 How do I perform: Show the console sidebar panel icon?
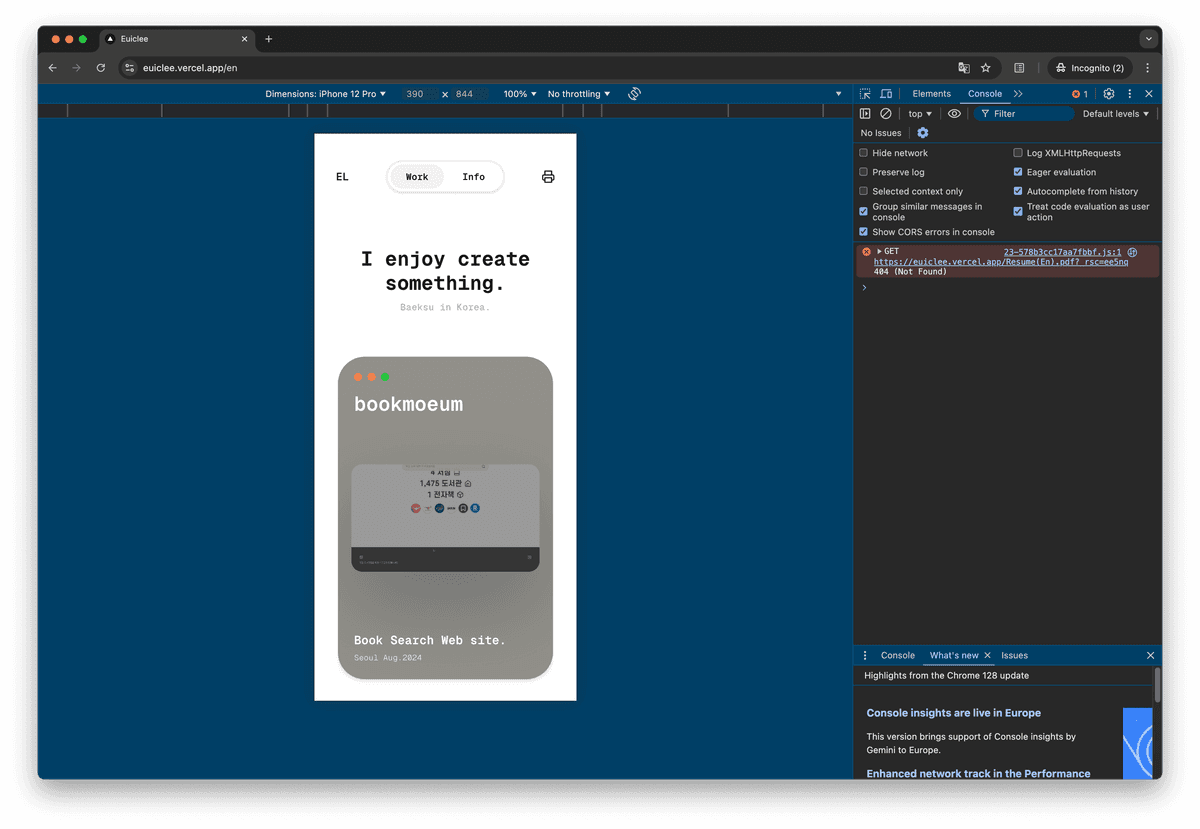[866, 114]
